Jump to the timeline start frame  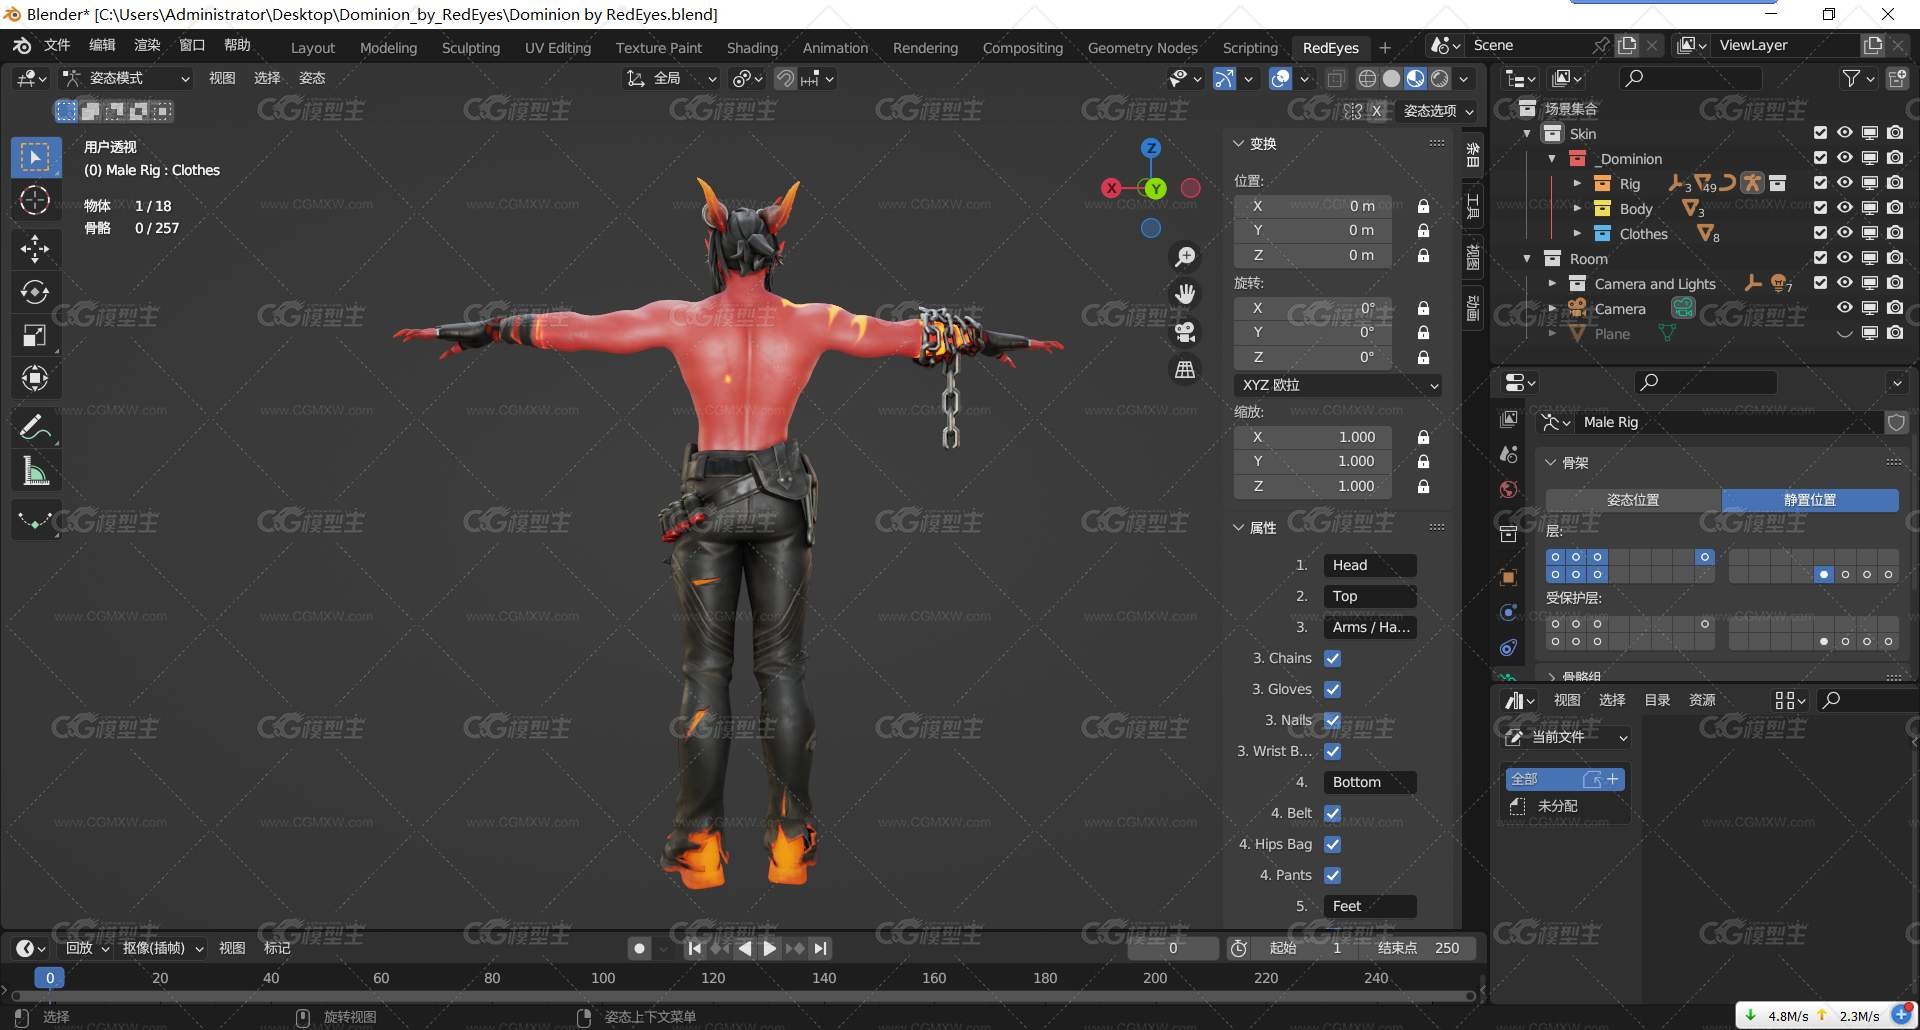pyautogui.click(x=695, y=948)
